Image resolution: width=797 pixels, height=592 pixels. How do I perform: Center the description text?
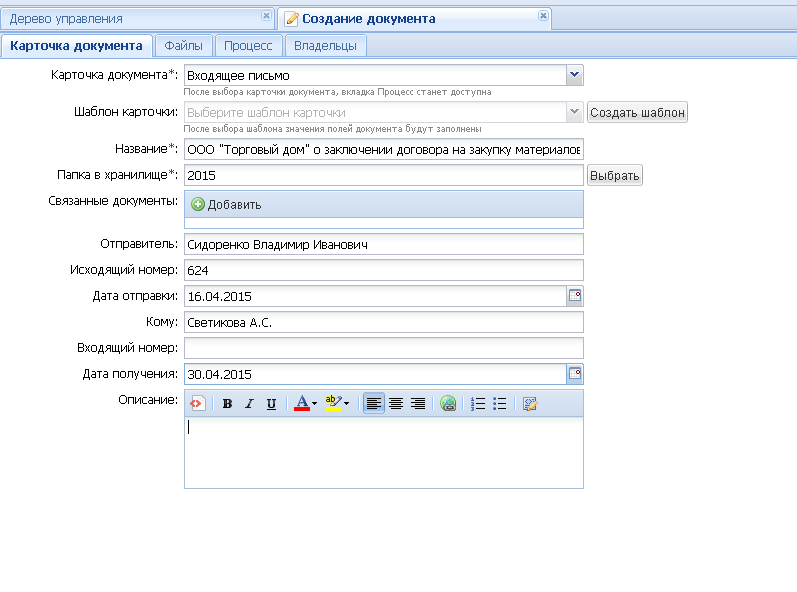pos(396,404)
